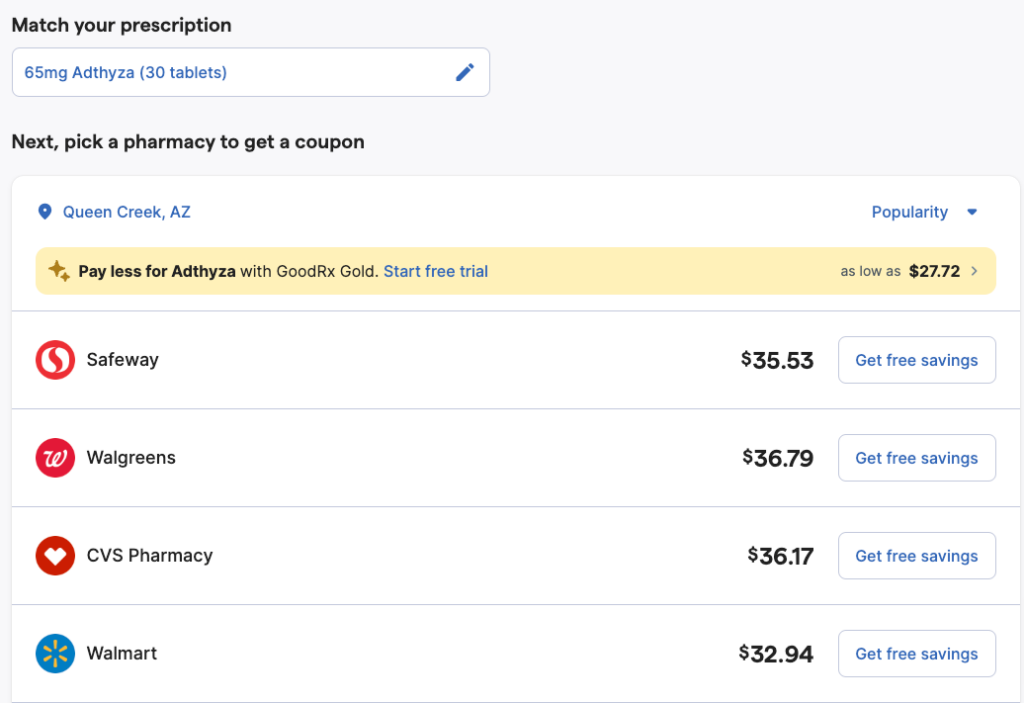Expand the sort arrow next to Popularity

(972, 212)
